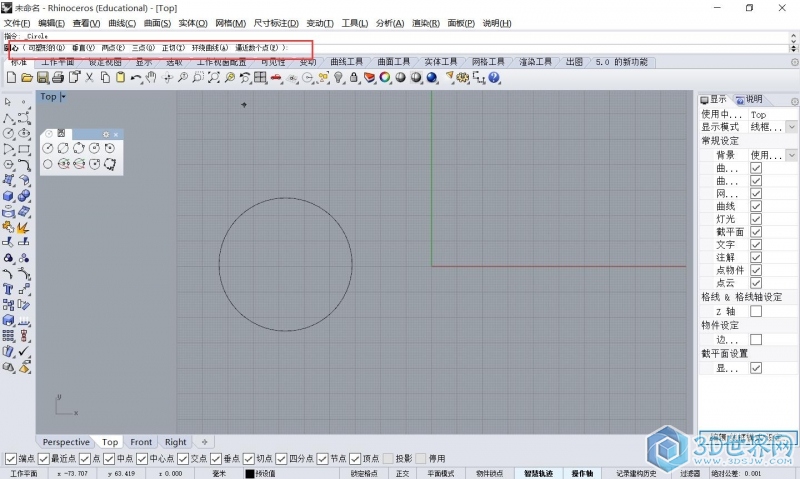800x479 pixels.
Task: Click the gear icon on floating circle toolbar
Action: (106, 133)
